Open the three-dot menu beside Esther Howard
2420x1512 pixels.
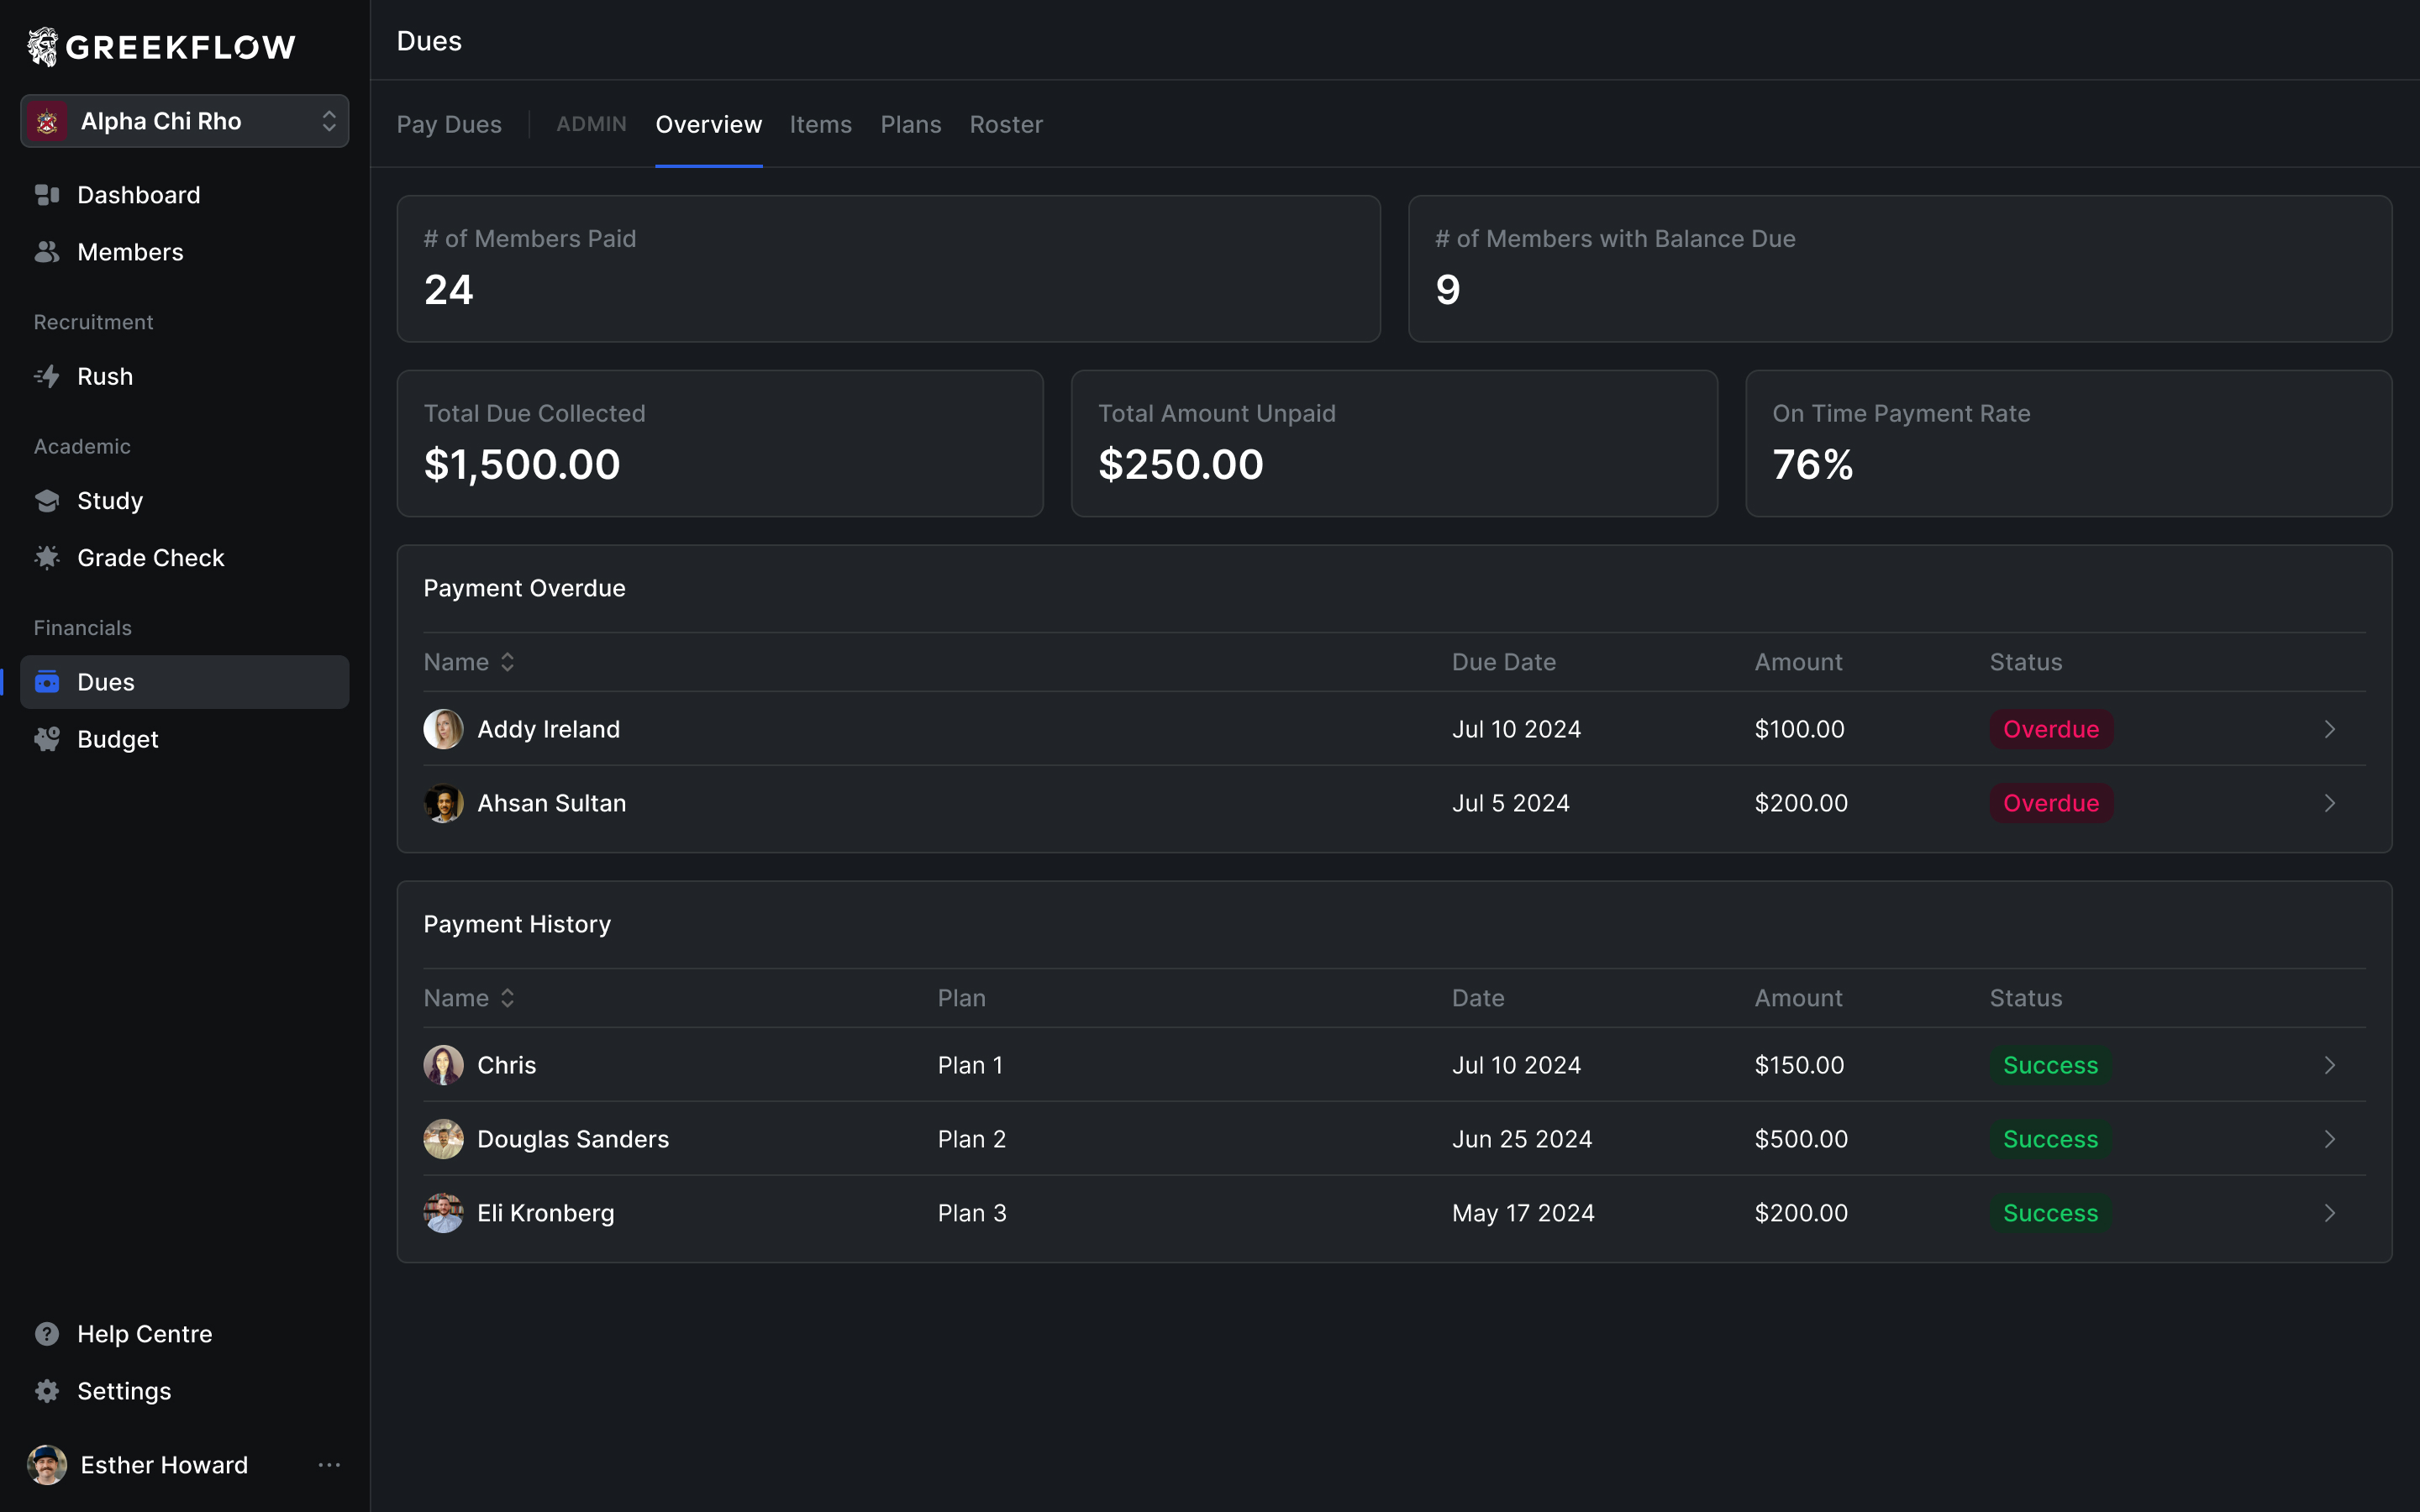[x=329, y=1465]
